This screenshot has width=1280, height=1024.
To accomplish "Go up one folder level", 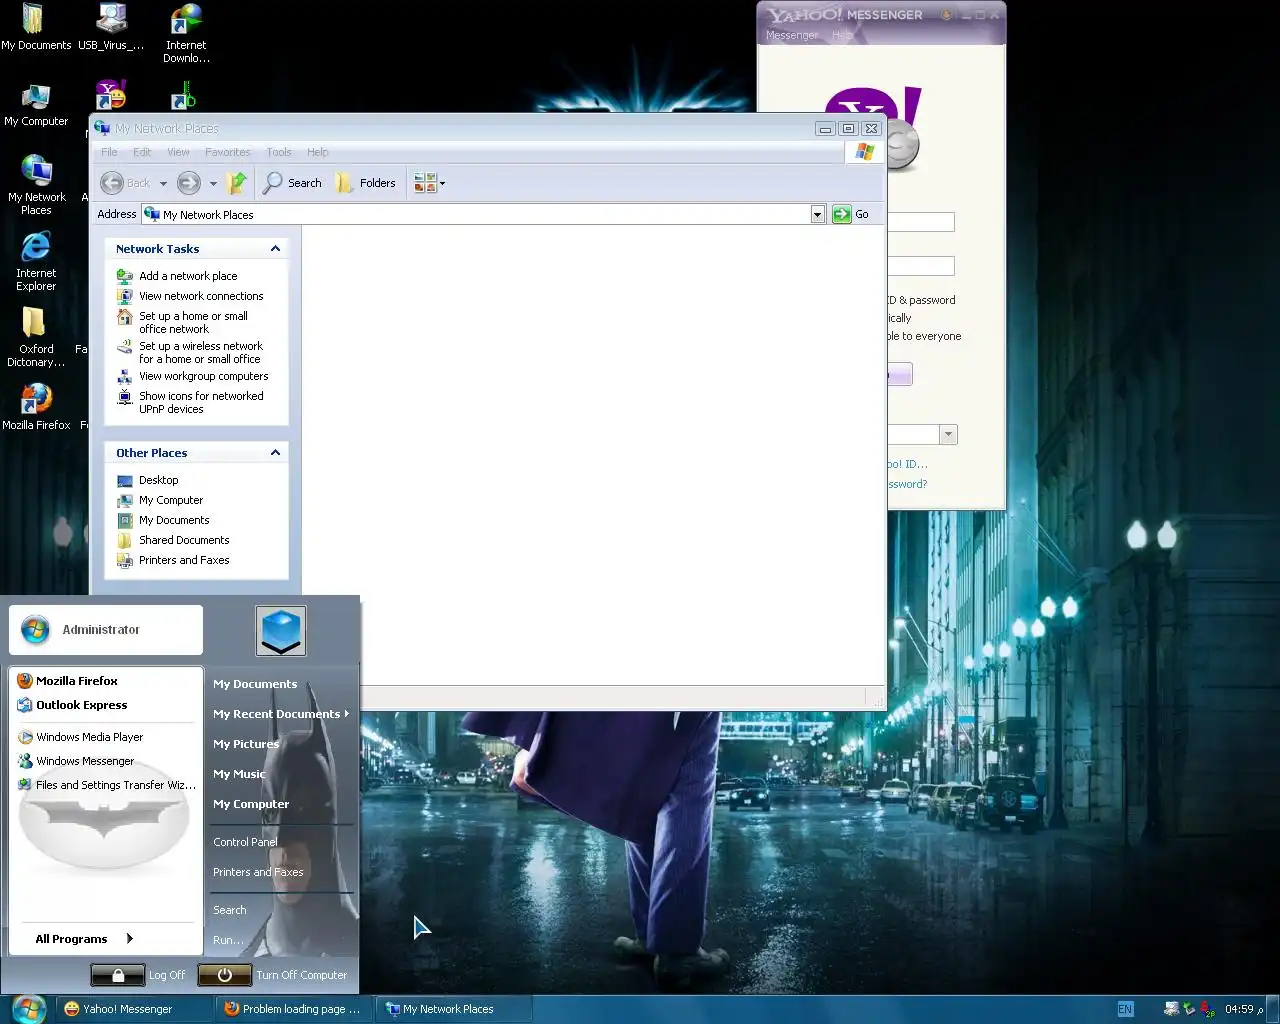I will (237, 183).
